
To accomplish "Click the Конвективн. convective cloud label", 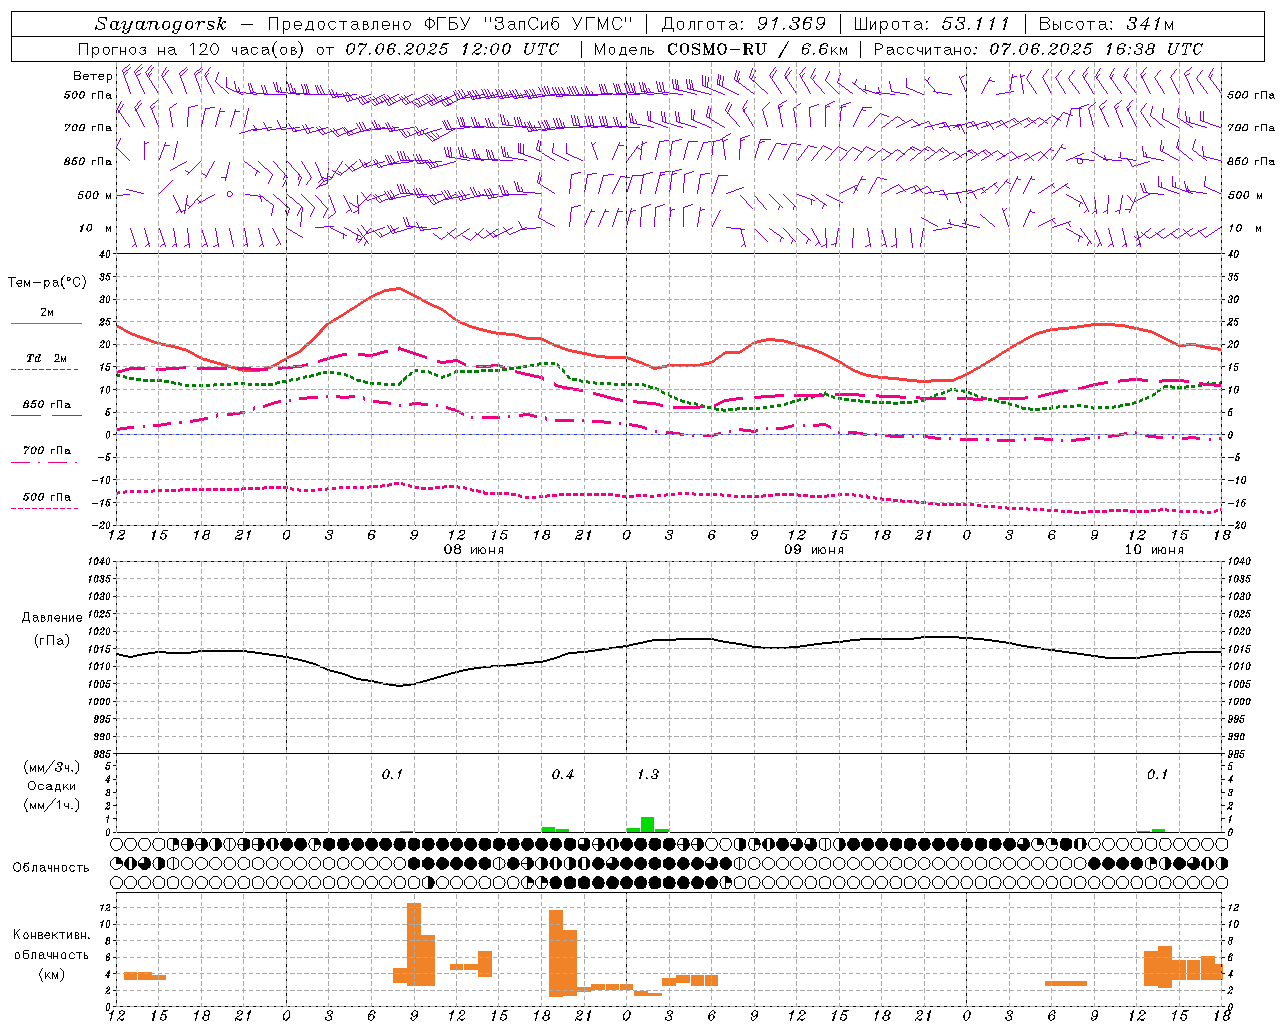I will (x=52, y=935).
